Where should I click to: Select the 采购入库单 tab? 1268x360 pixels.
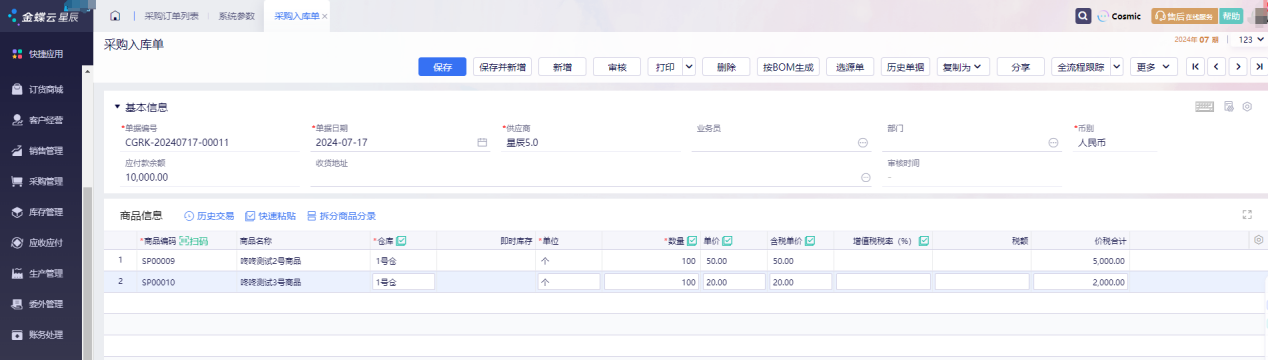[x=296, y=17]
